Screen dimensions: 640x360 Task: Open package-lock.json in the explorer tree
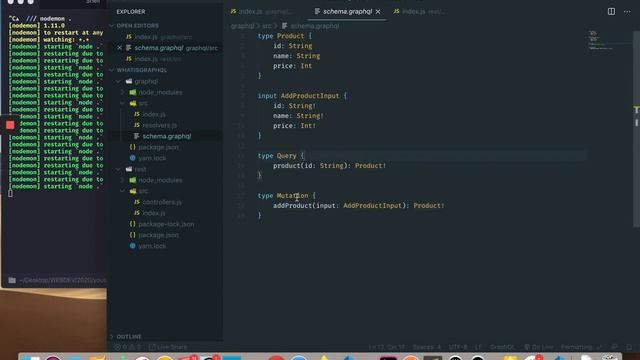click(x=166, y=224)
